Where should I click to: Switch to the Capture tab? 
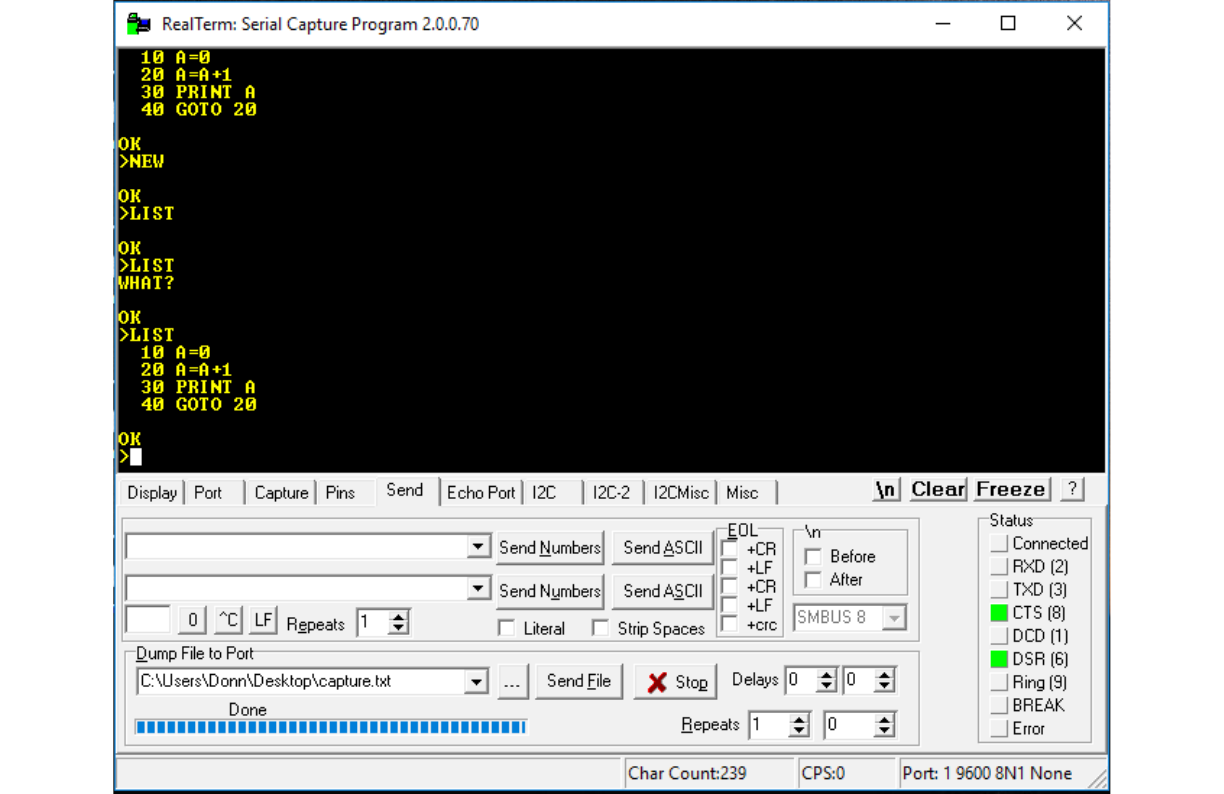point(281,492)
